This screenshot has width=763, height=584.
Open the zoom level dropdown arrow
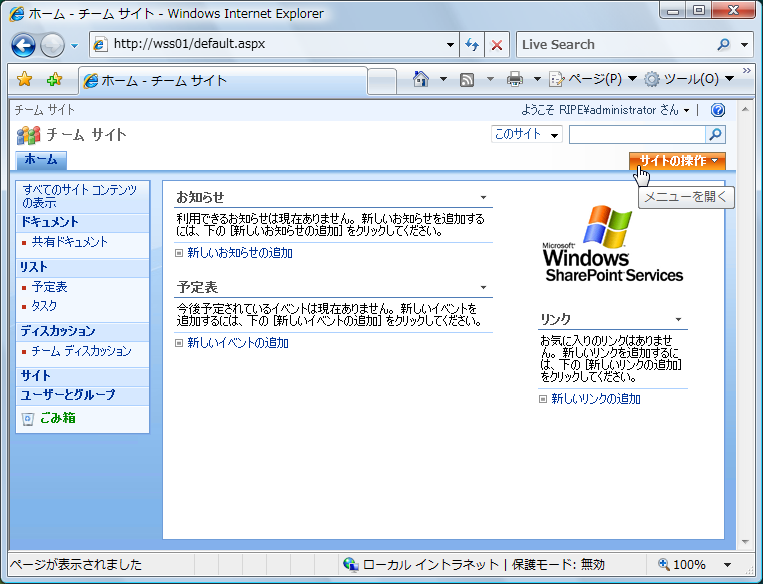727,565
